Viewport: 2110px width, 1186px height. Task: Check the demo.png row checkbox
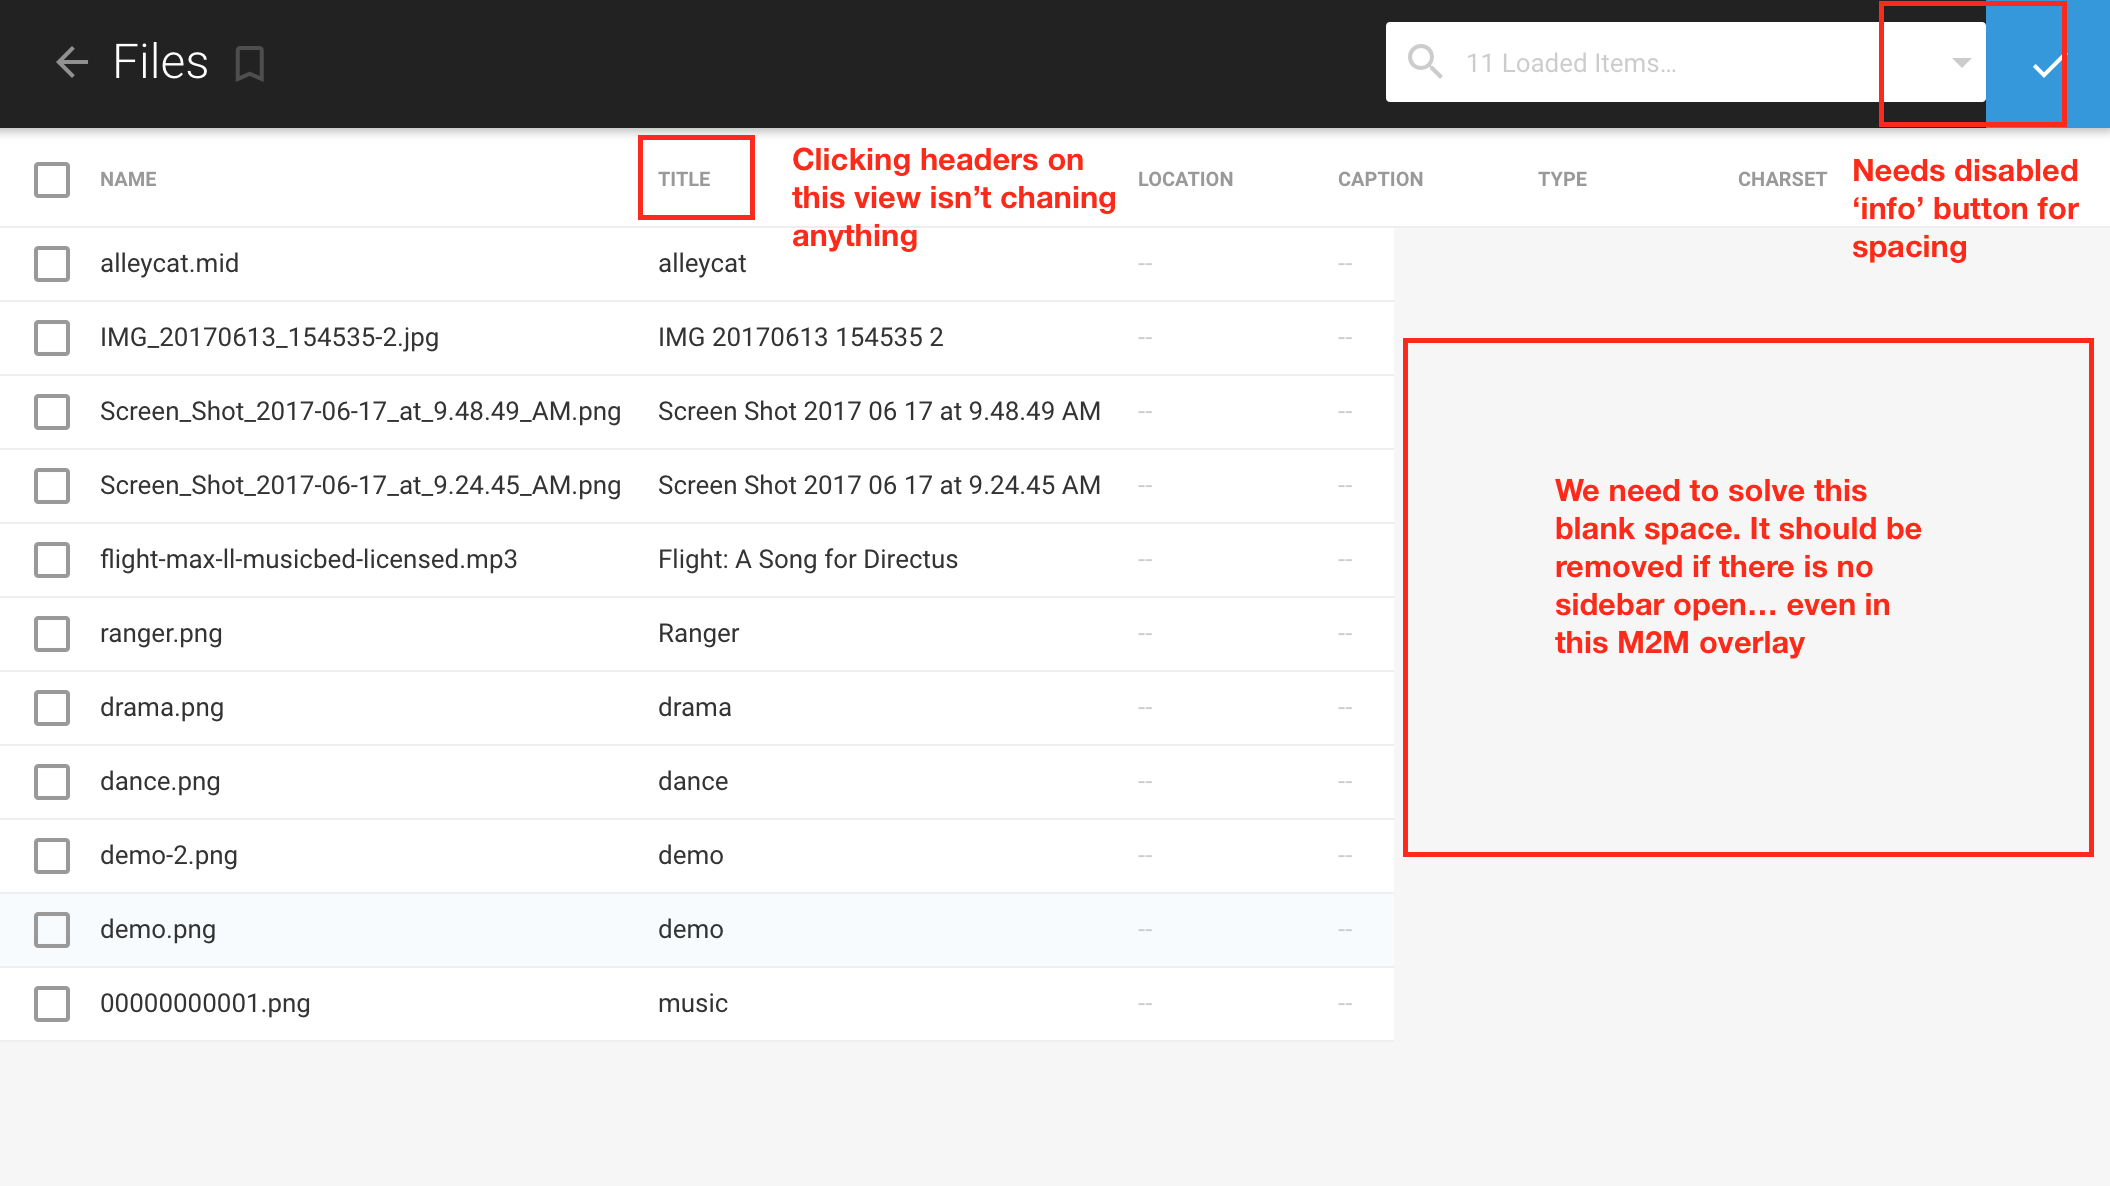point(52,930)
